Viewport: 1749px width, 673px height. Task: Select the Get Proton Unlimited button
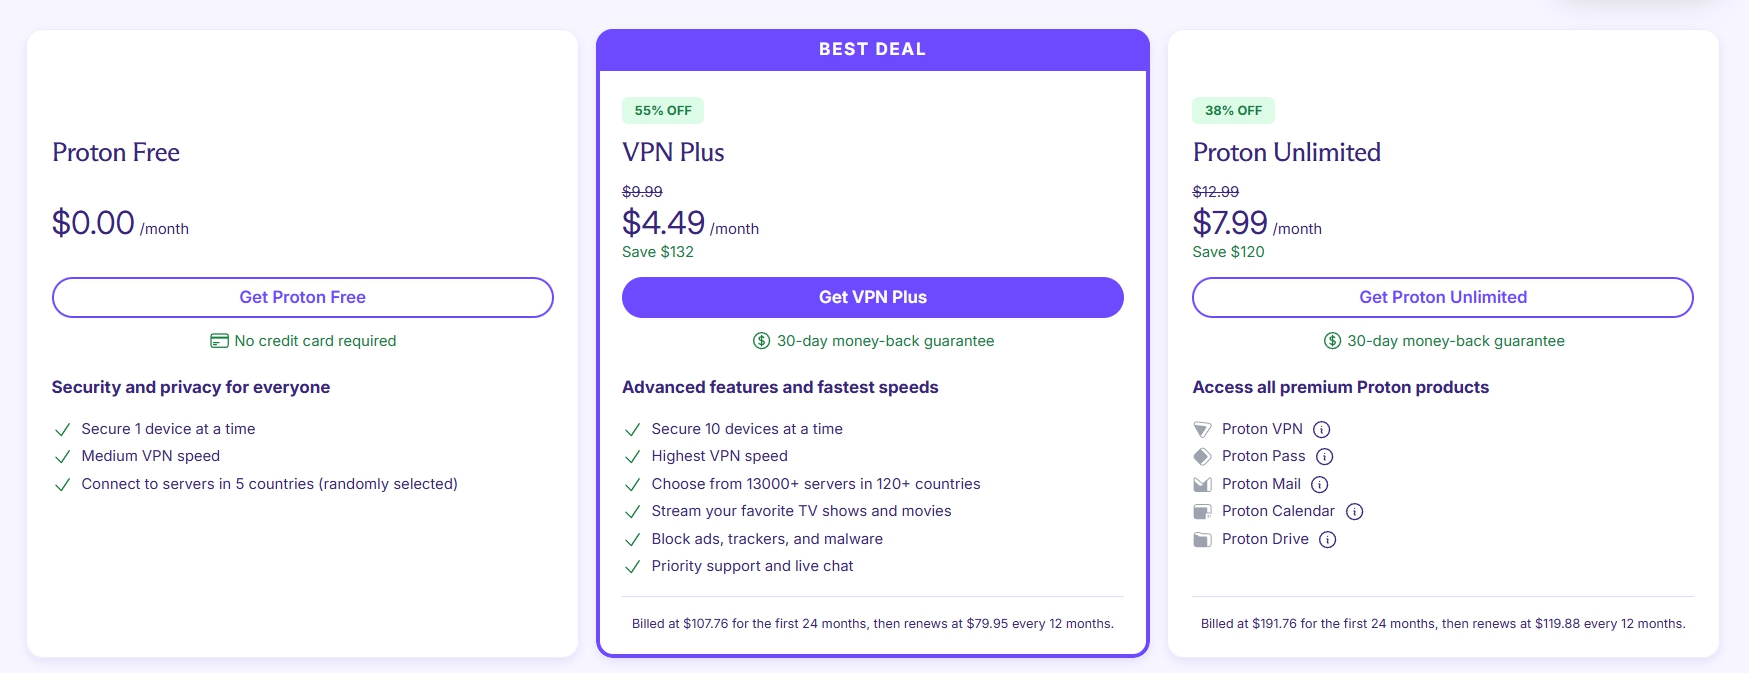click(x=1442, y=297)
